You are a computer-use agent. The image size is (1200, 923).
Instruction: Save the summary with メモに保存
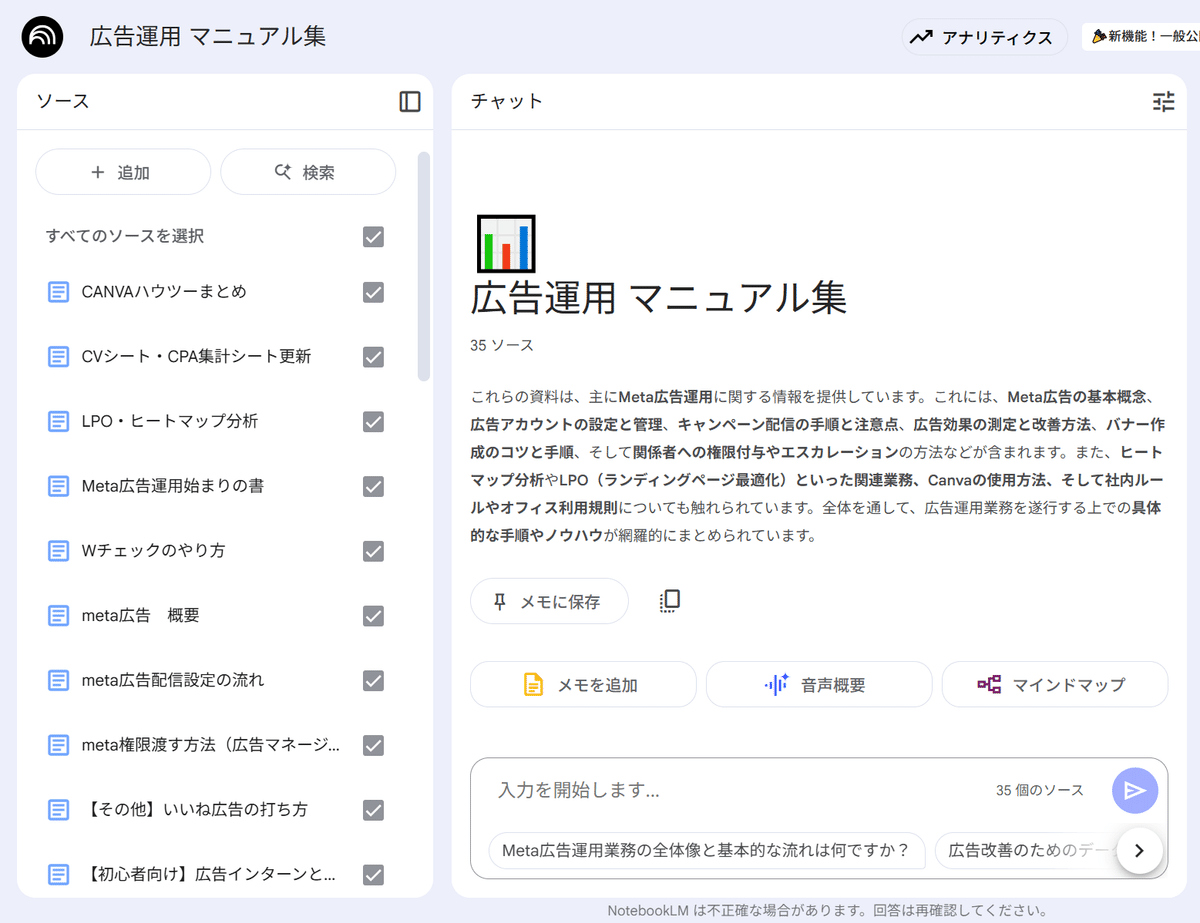point(549,600)
